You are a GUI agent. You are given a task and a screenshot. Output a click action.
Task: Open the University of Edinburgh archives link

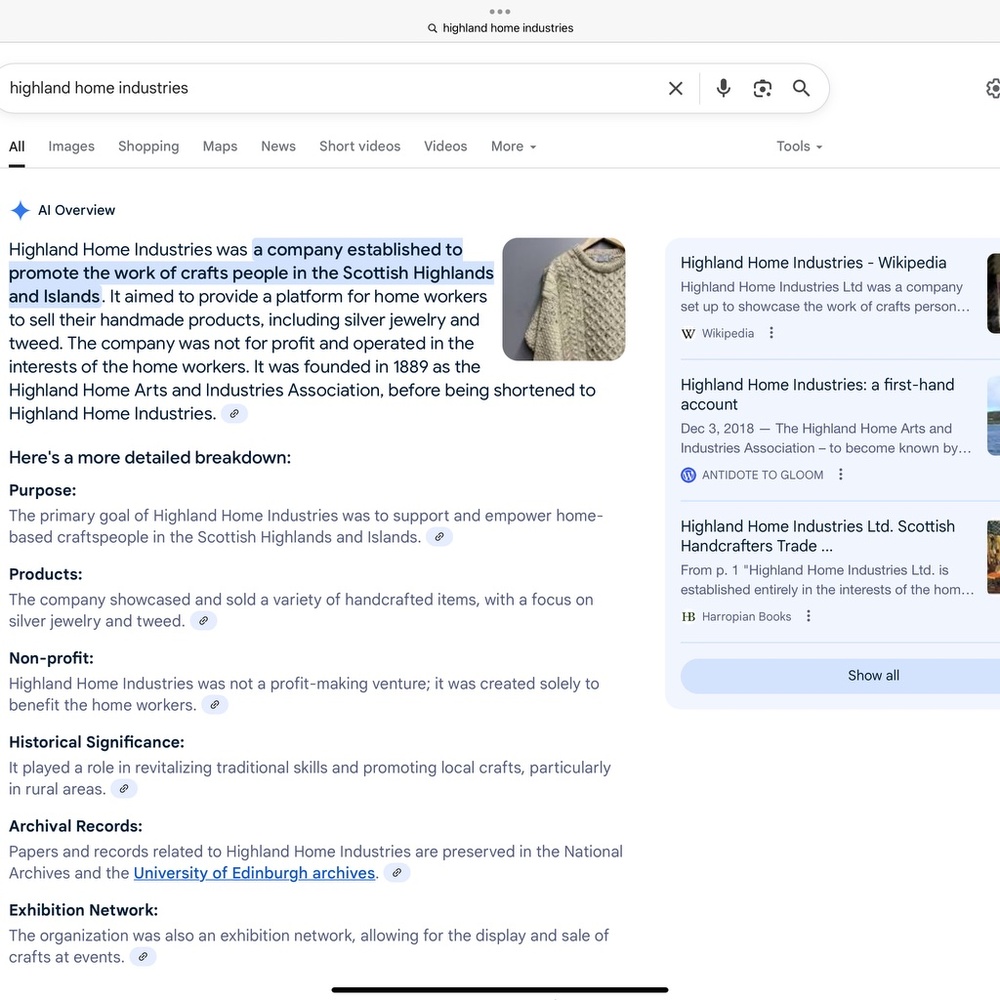pos(254,873)
